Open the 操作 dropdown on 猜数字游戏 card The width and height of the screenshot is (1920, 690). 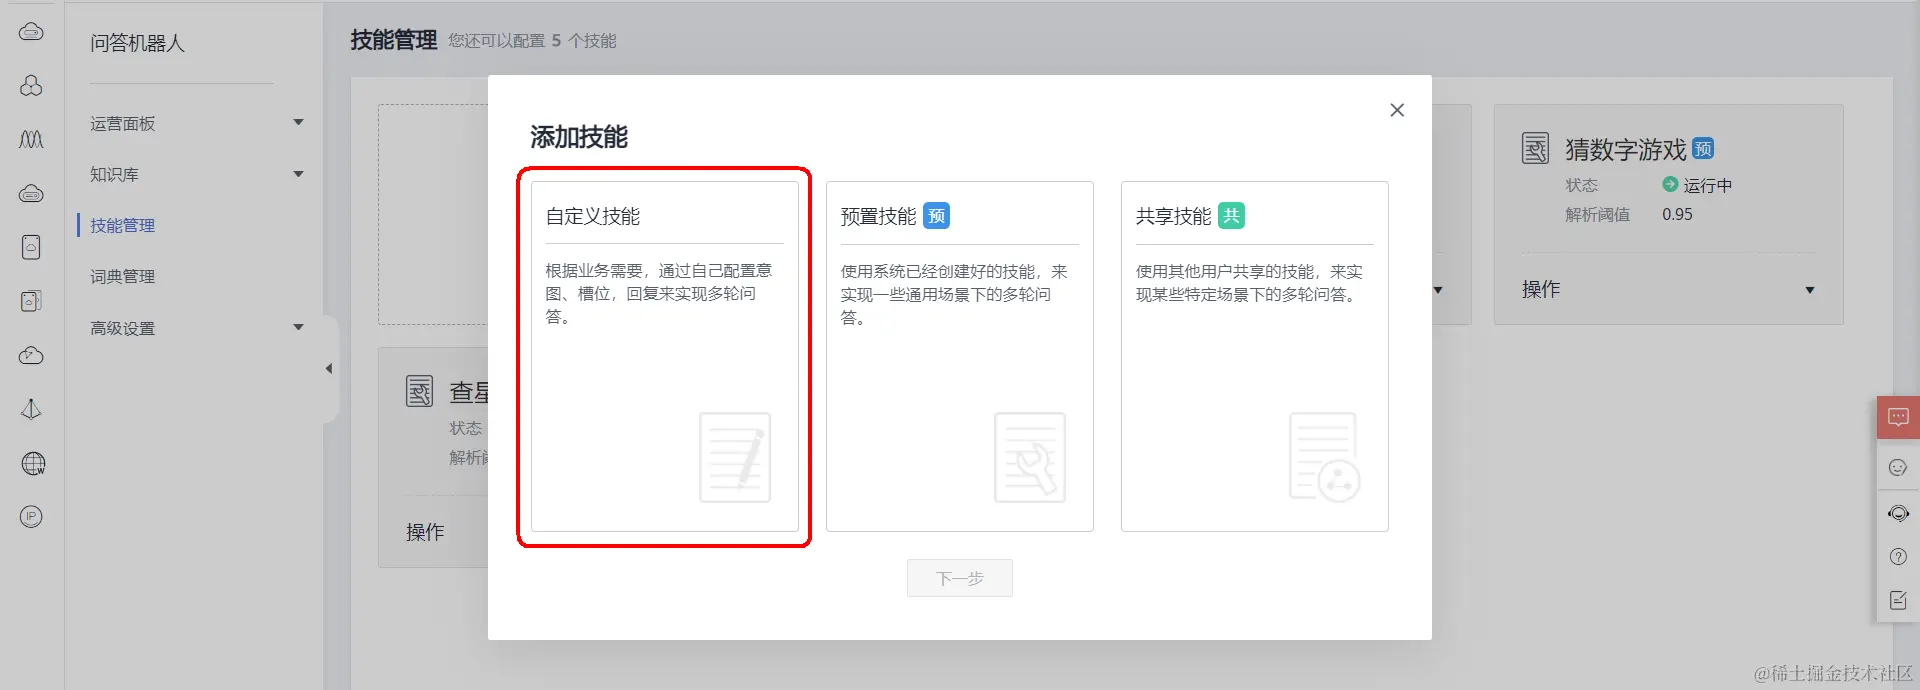1810,290
